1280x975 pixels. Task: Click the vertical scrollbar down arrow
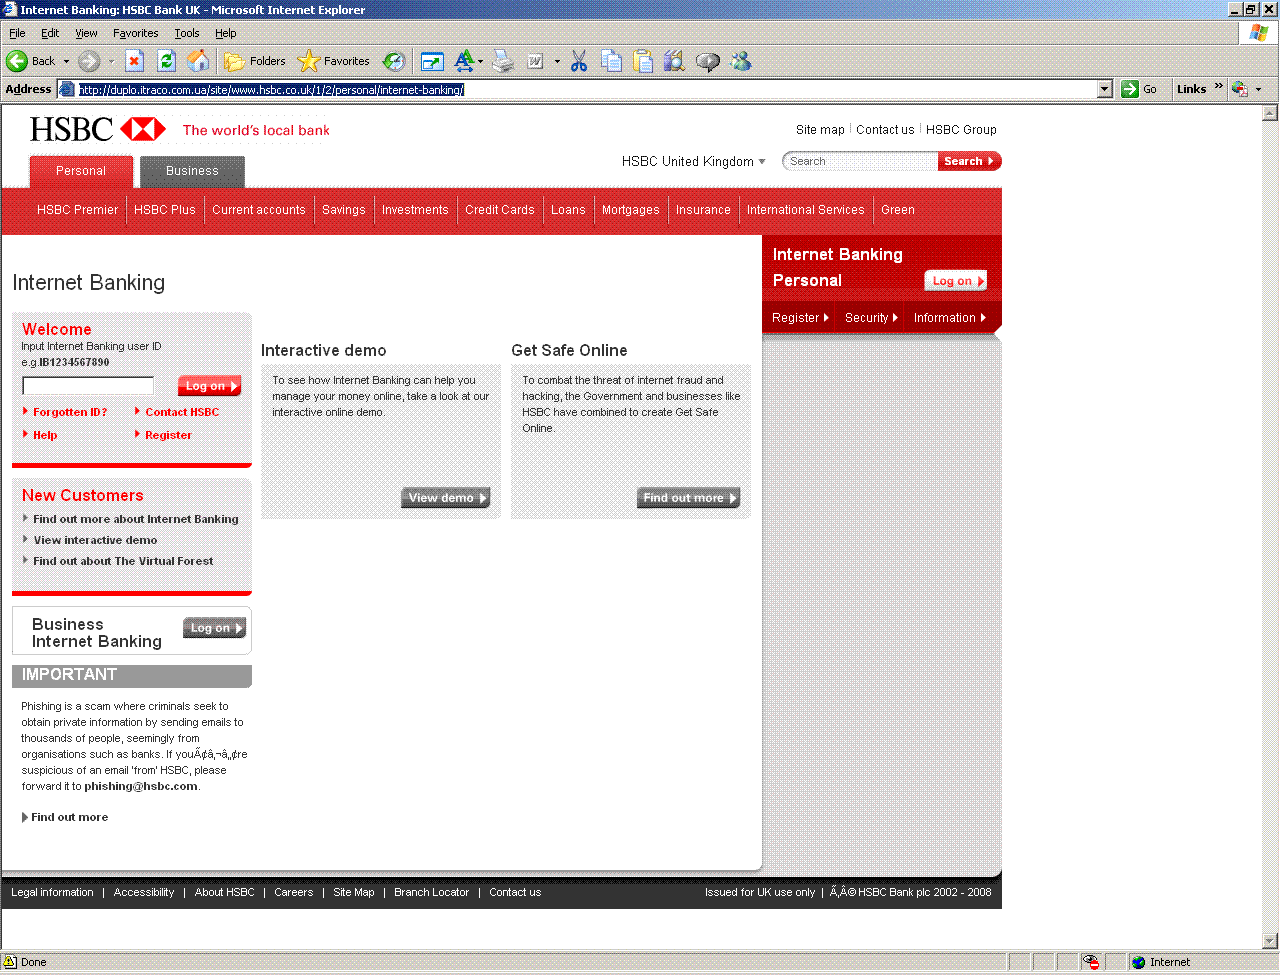click(1271, 941)
